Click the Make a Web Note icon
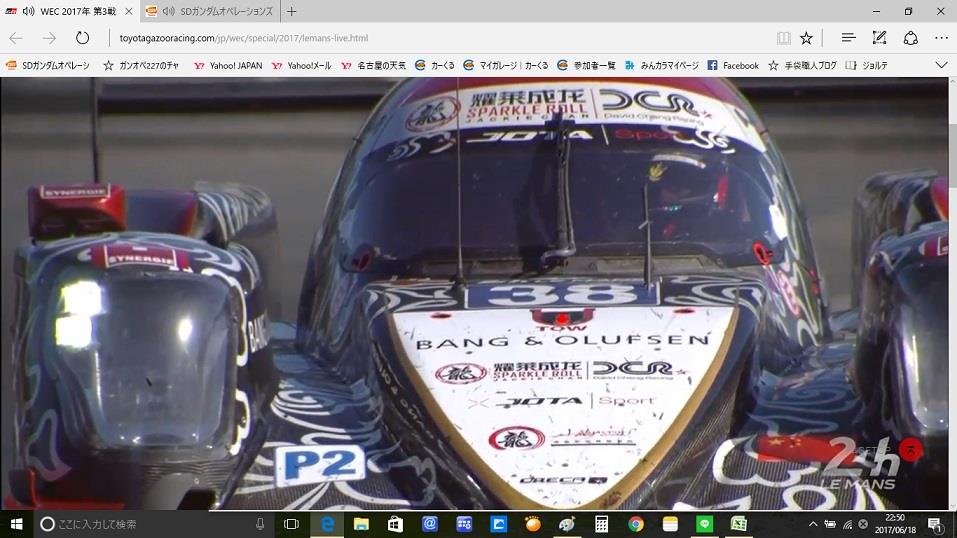Screen dimensions: 957x538 pos(879,38)
